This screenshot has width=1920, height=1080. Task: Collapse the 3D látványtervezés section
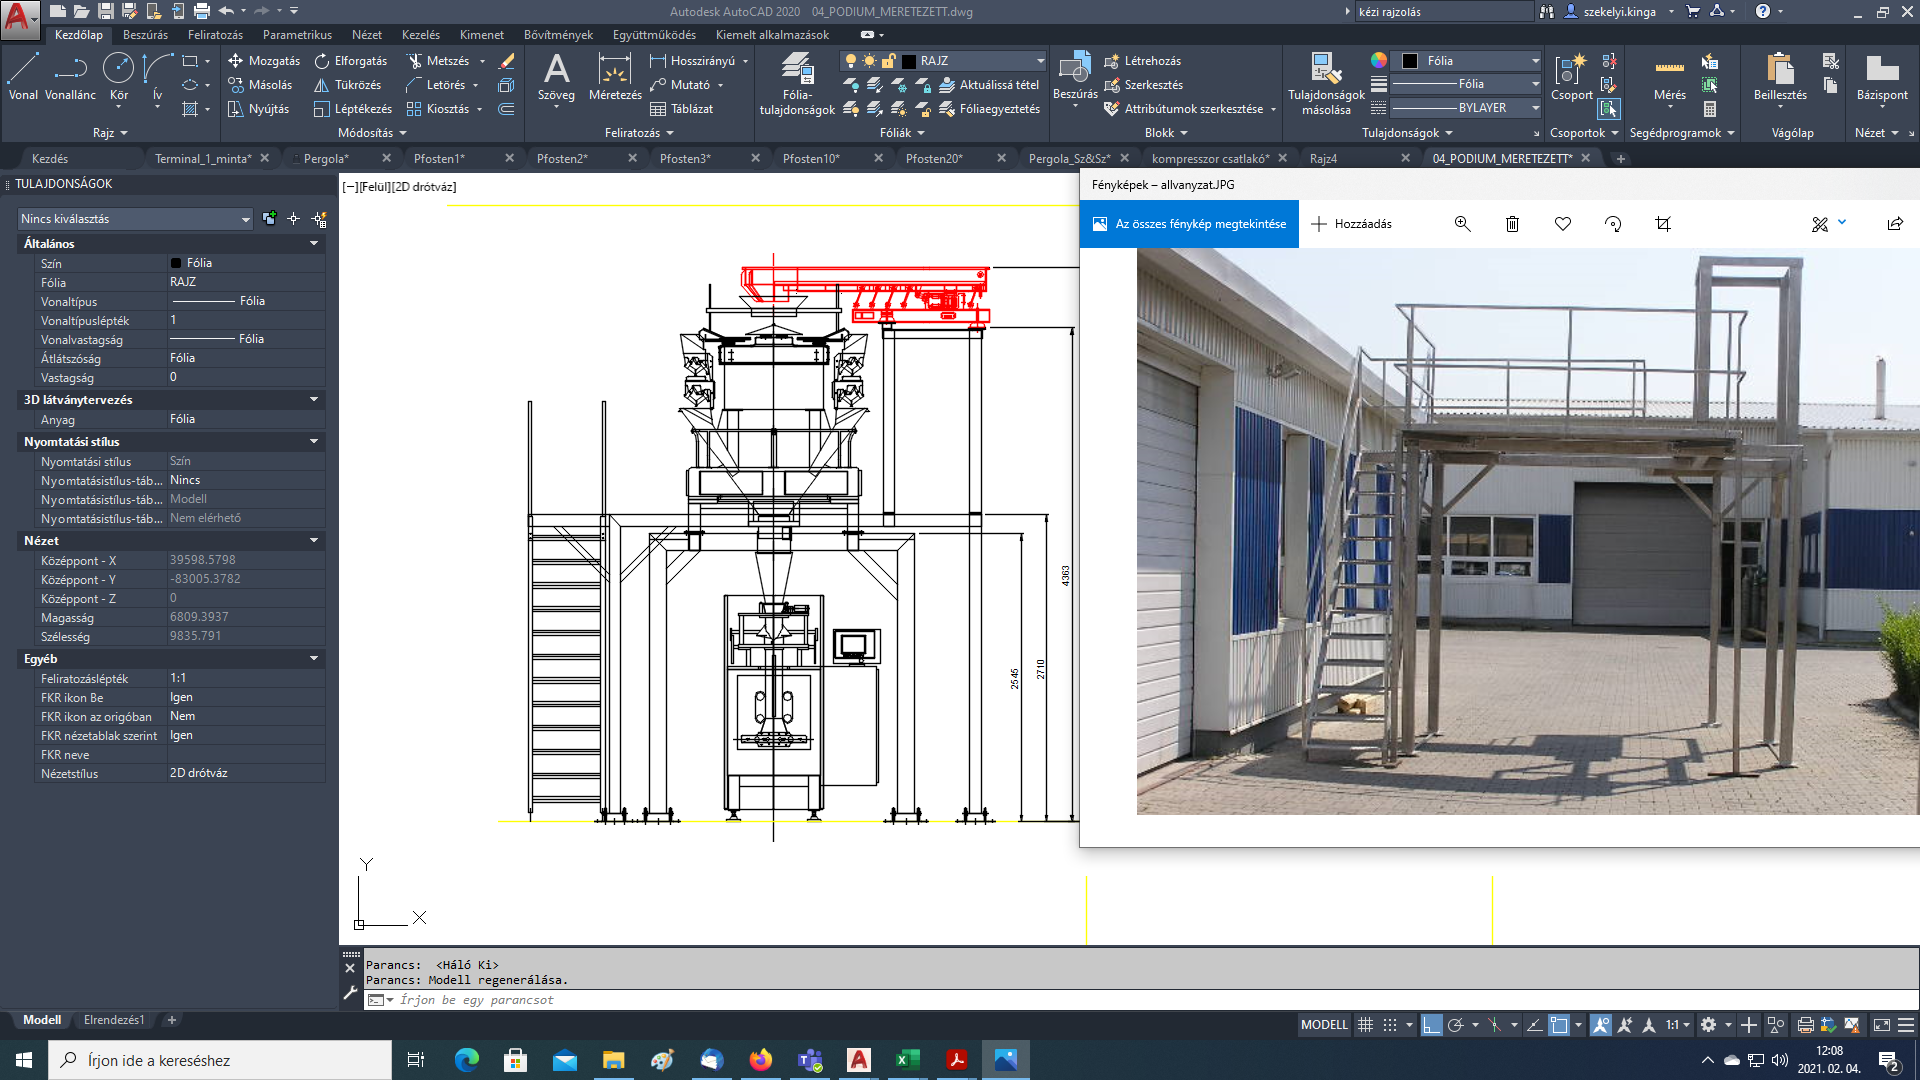314,400
